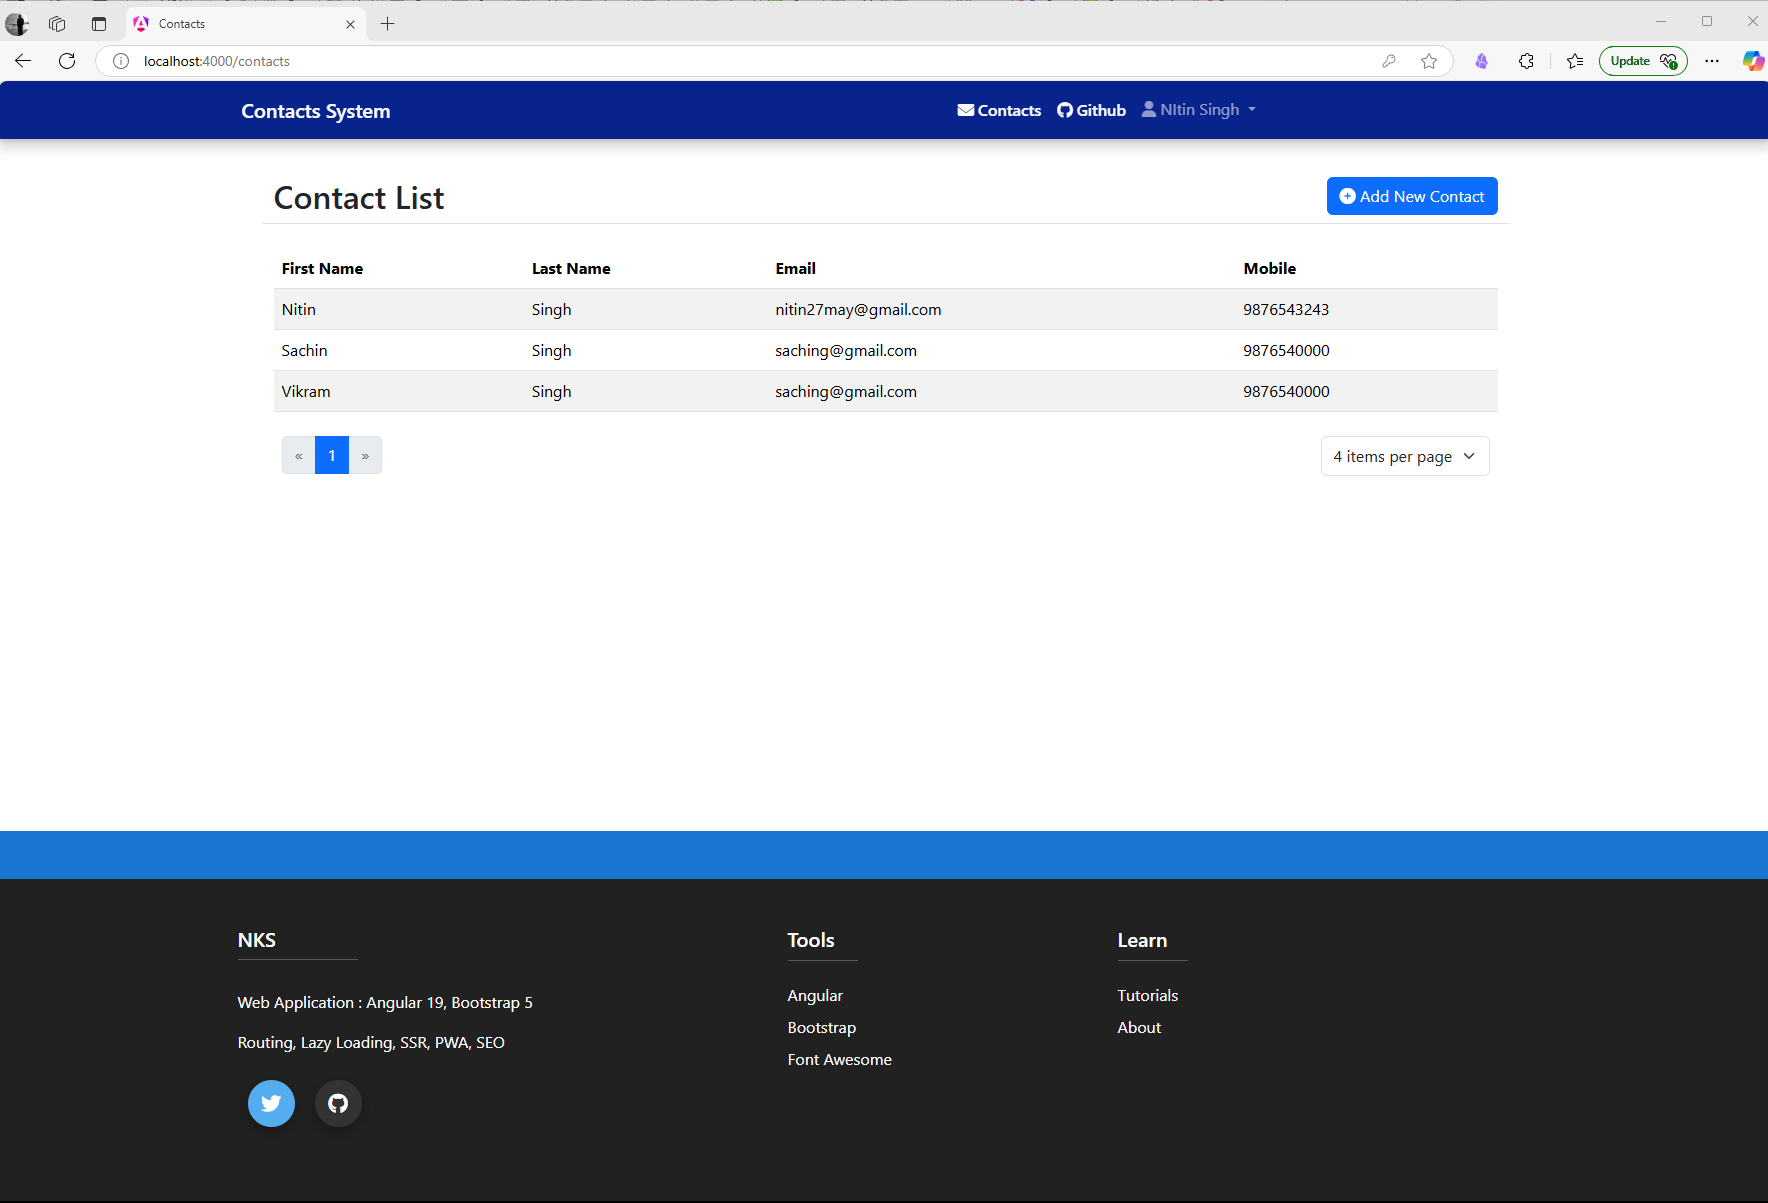Click the browser Update button

(x=1643, y=61)
